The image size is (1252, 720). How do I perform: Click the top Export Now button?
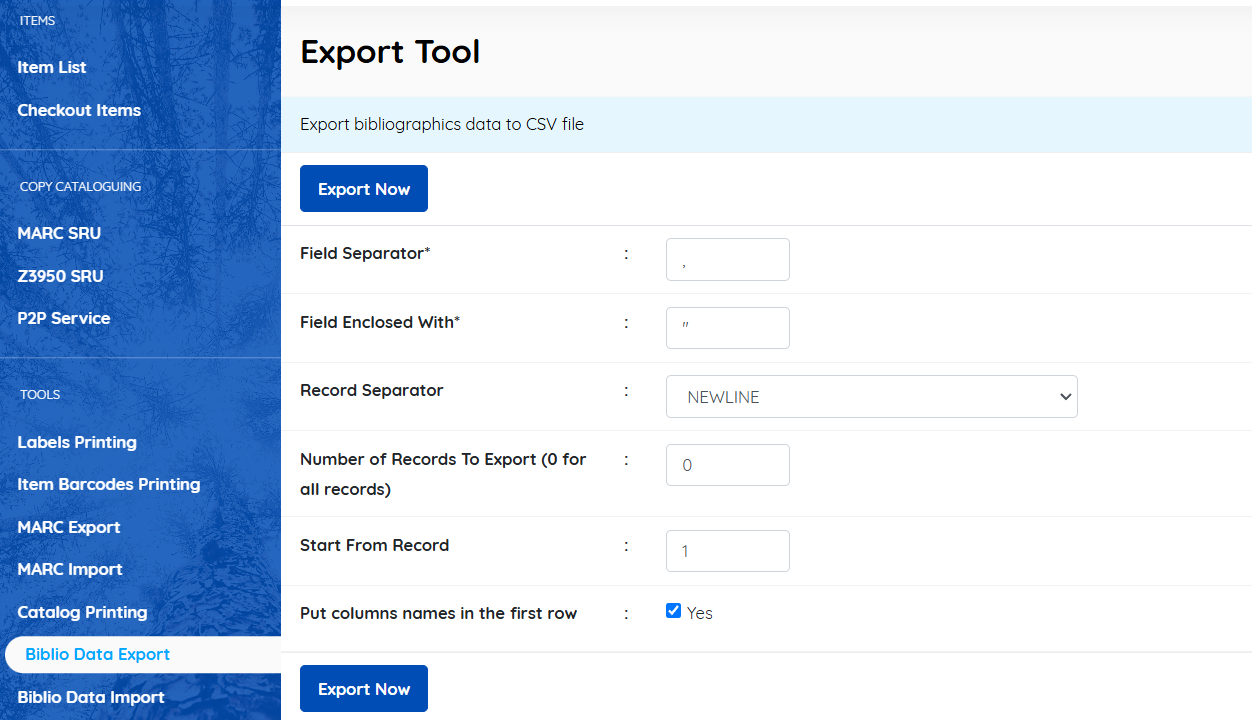pos(363,188)
